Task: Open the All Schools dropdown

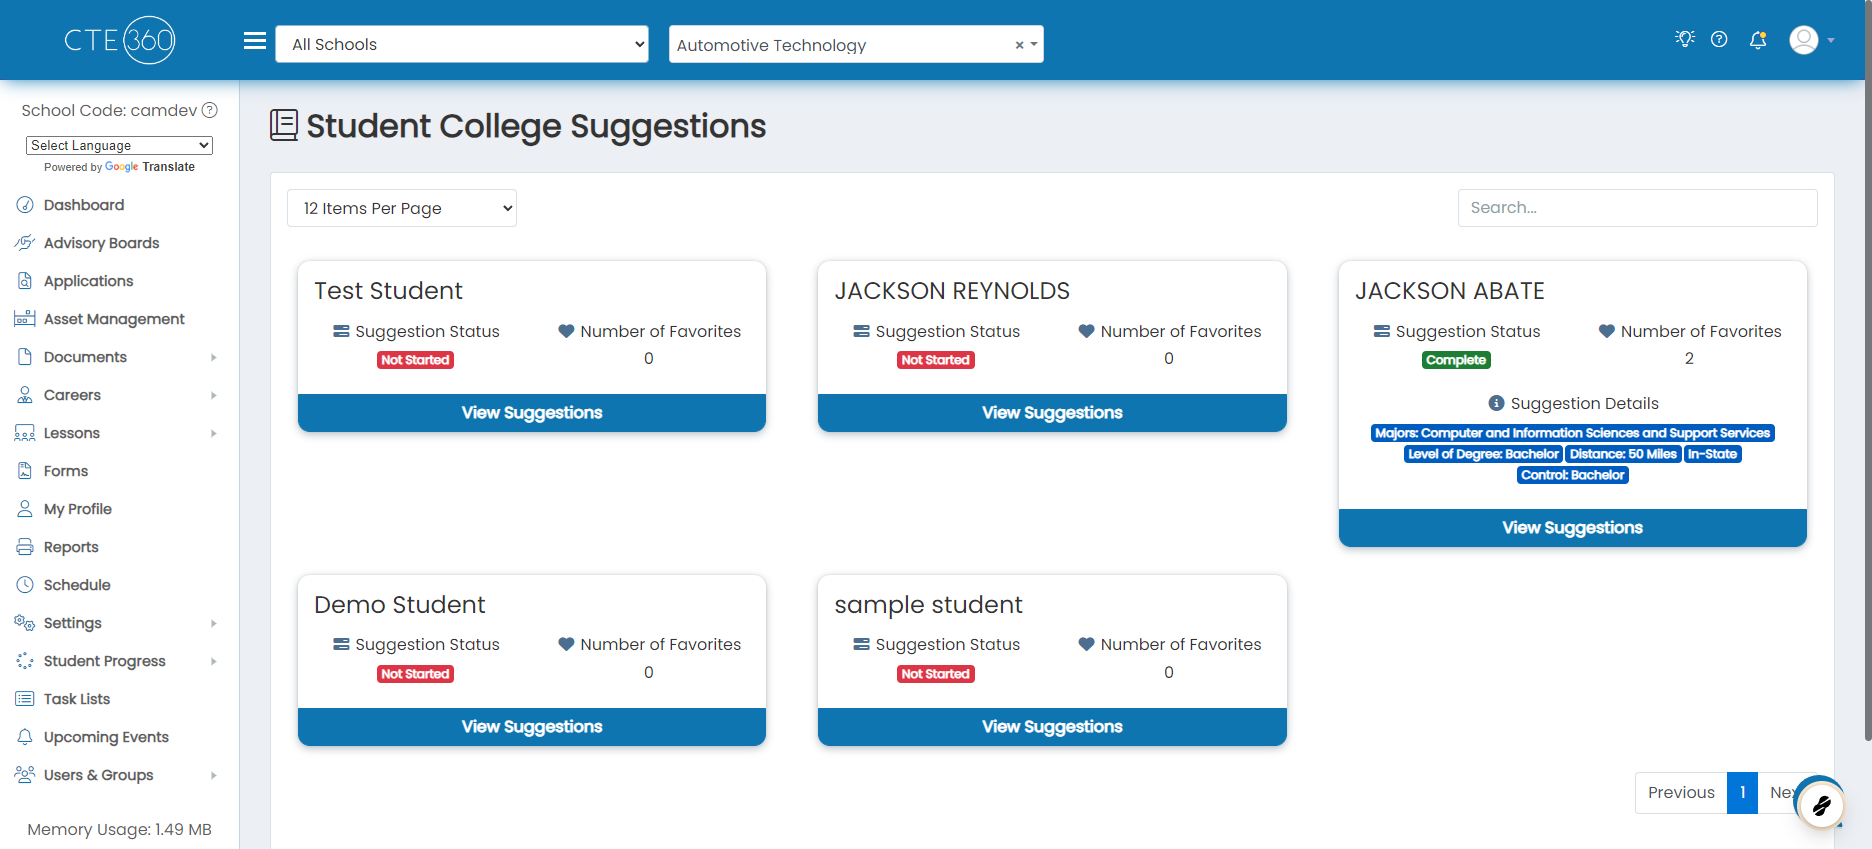Action: (462, 44)
